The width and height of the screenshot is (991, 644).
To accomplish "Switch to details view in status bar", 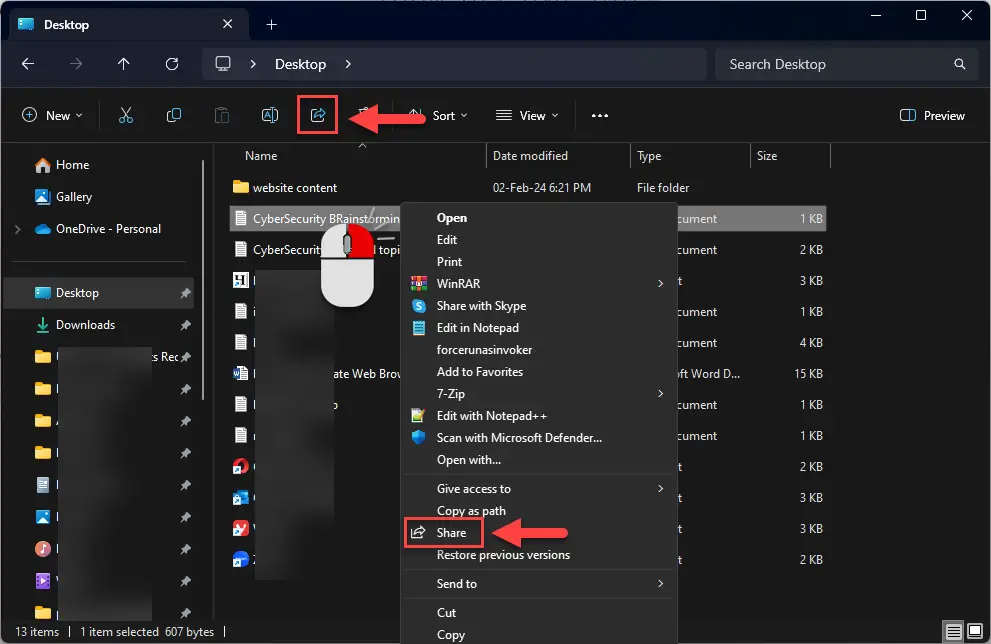I will coord(954,632).
